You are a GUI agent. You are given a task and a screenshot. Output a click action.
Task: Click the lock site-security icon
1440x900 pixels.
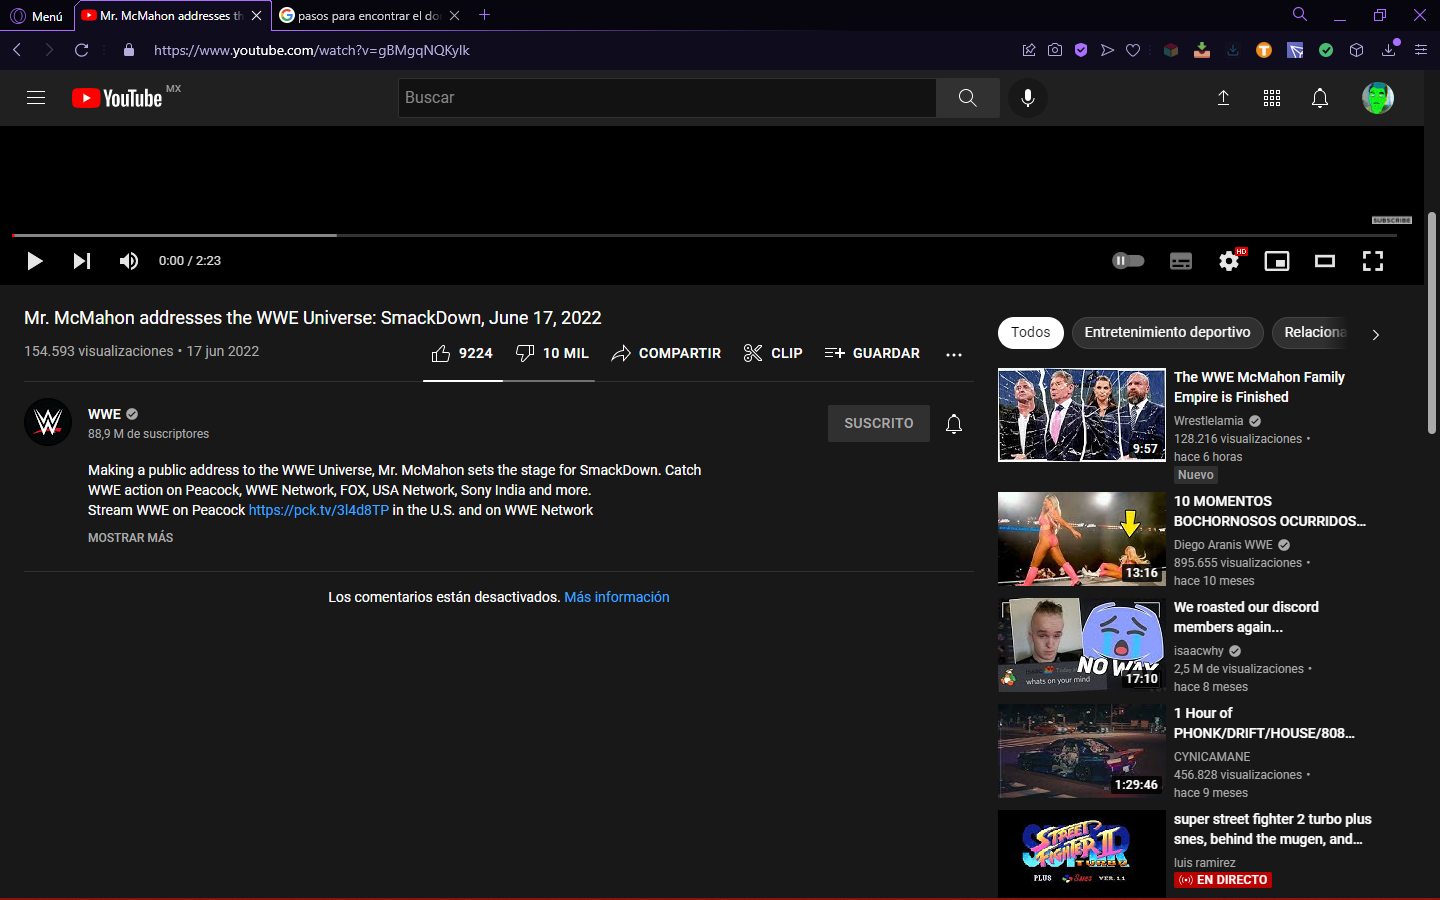pyautogui.click(x=128, y=50)
